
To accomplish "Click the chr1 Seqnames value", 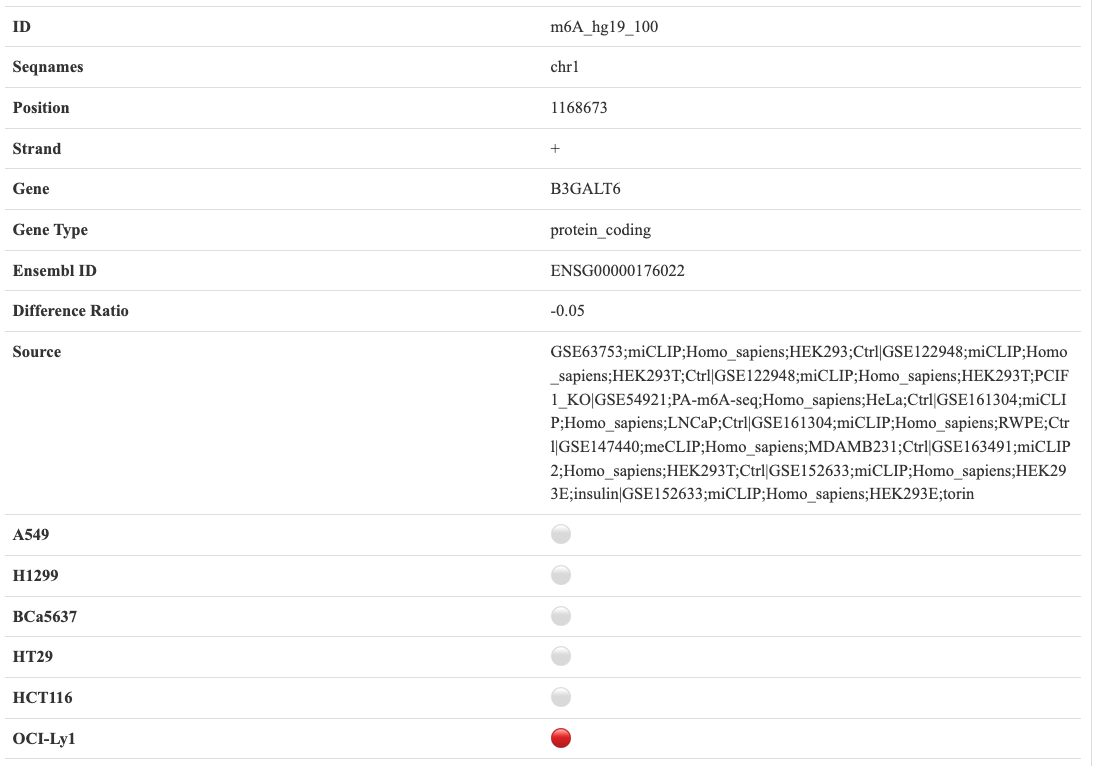I will [x=565, y=67].
